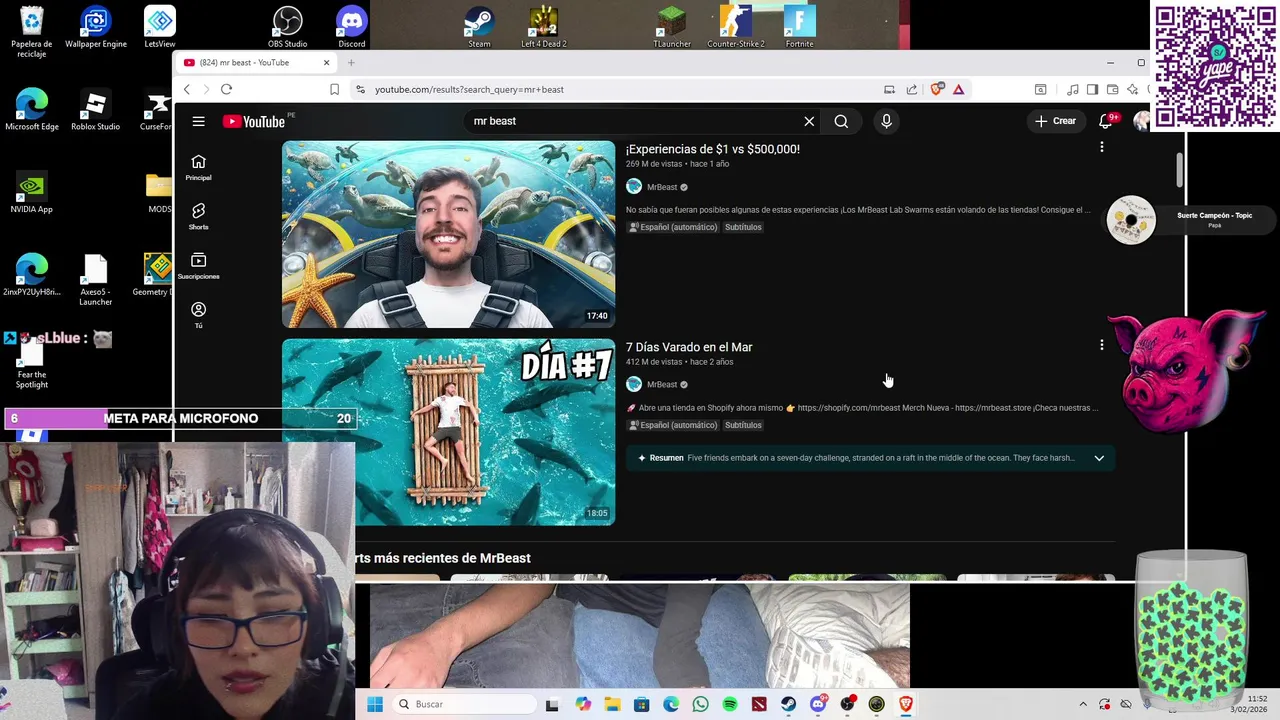Image resolution: width=1280 pixels, height=720 pixels.
Task: Show hidden tray icons chevron
Action: coord(1082,704)
